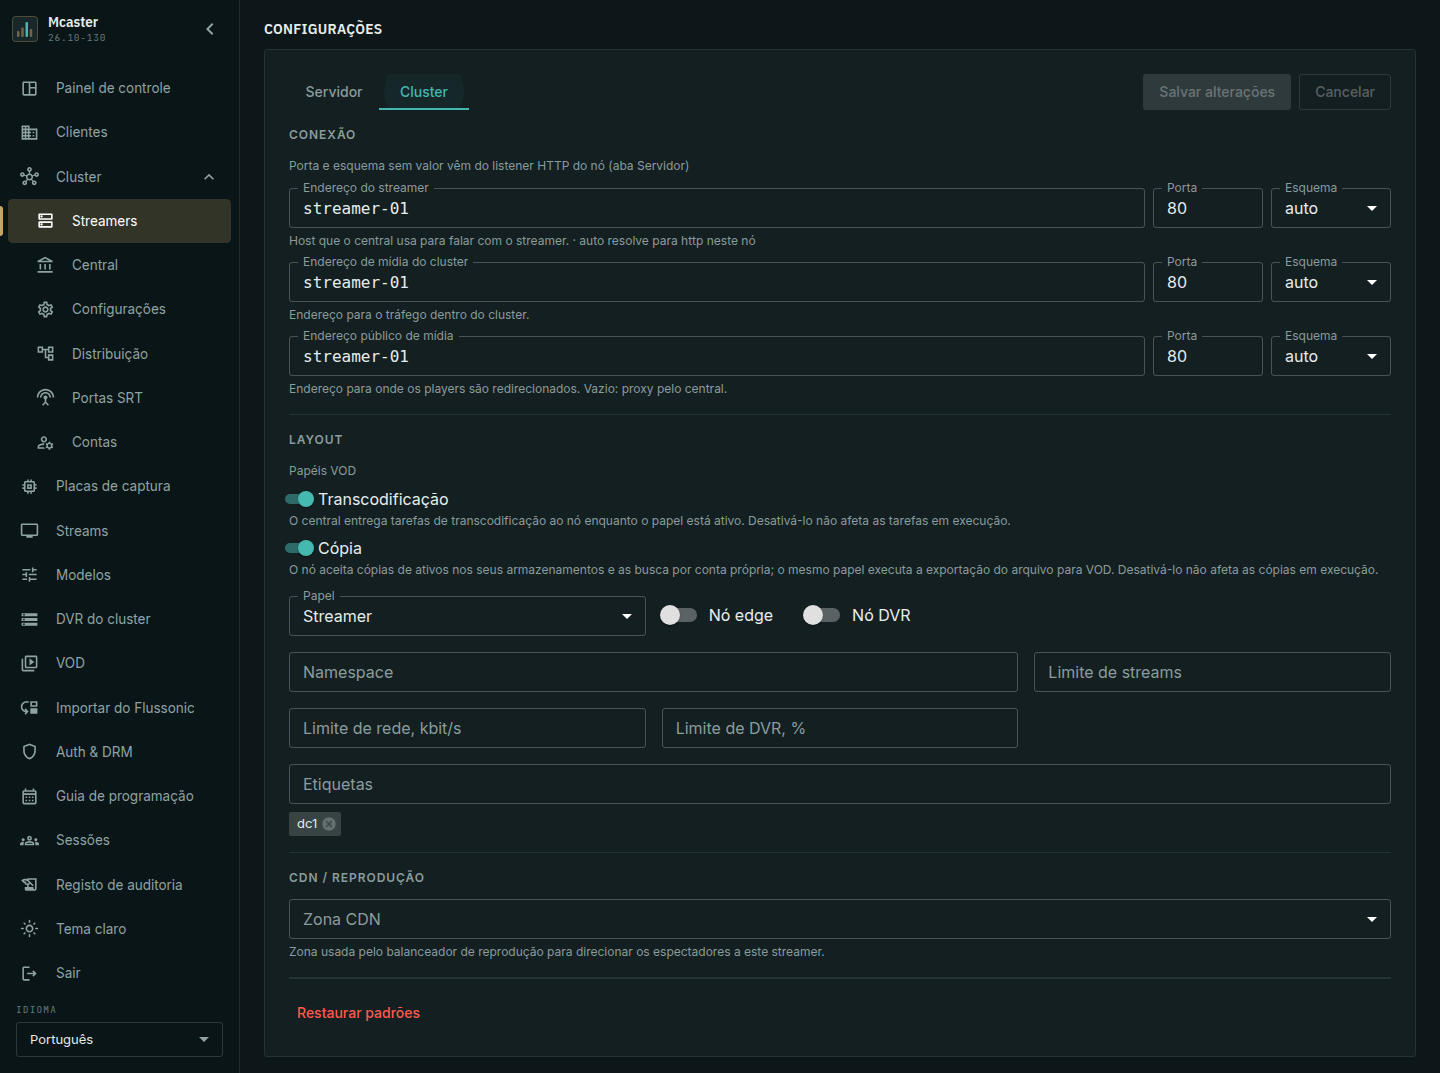
Task: Click Restaurar padrões link
Action: [358, 1013]
